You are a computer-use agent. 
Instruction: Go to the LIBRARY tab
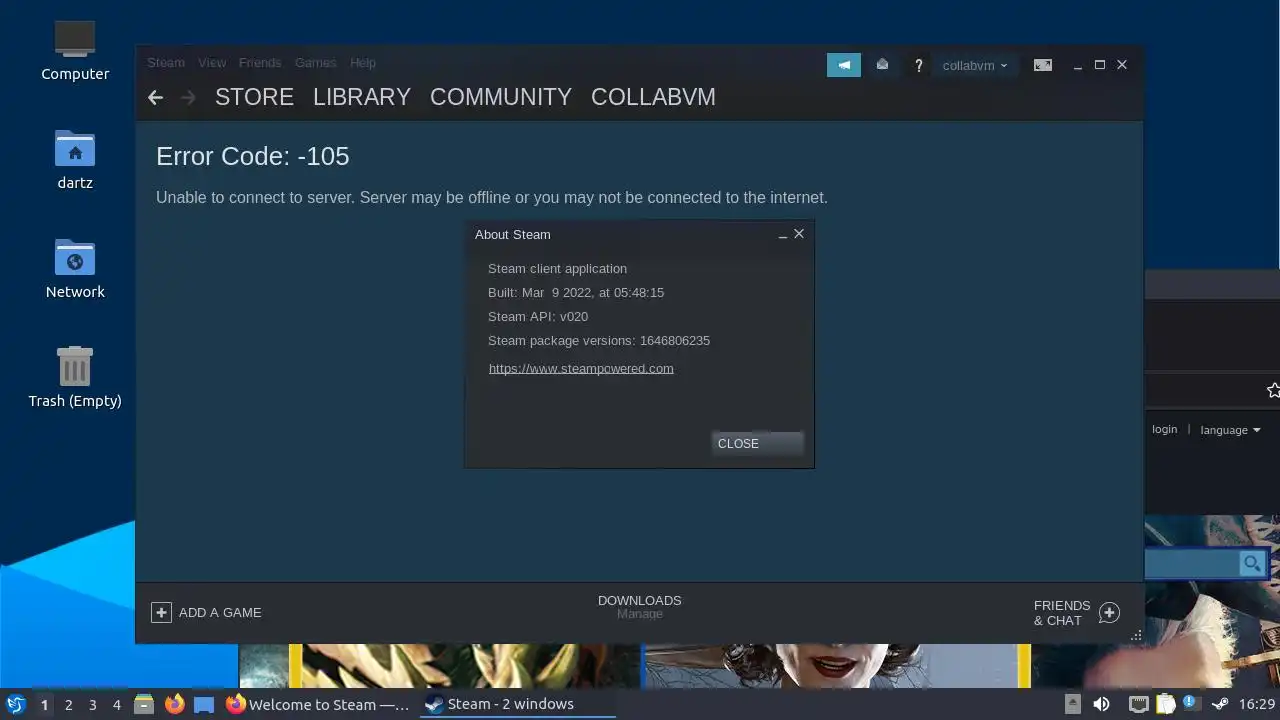pyautogui.click(x=362, y=97)
